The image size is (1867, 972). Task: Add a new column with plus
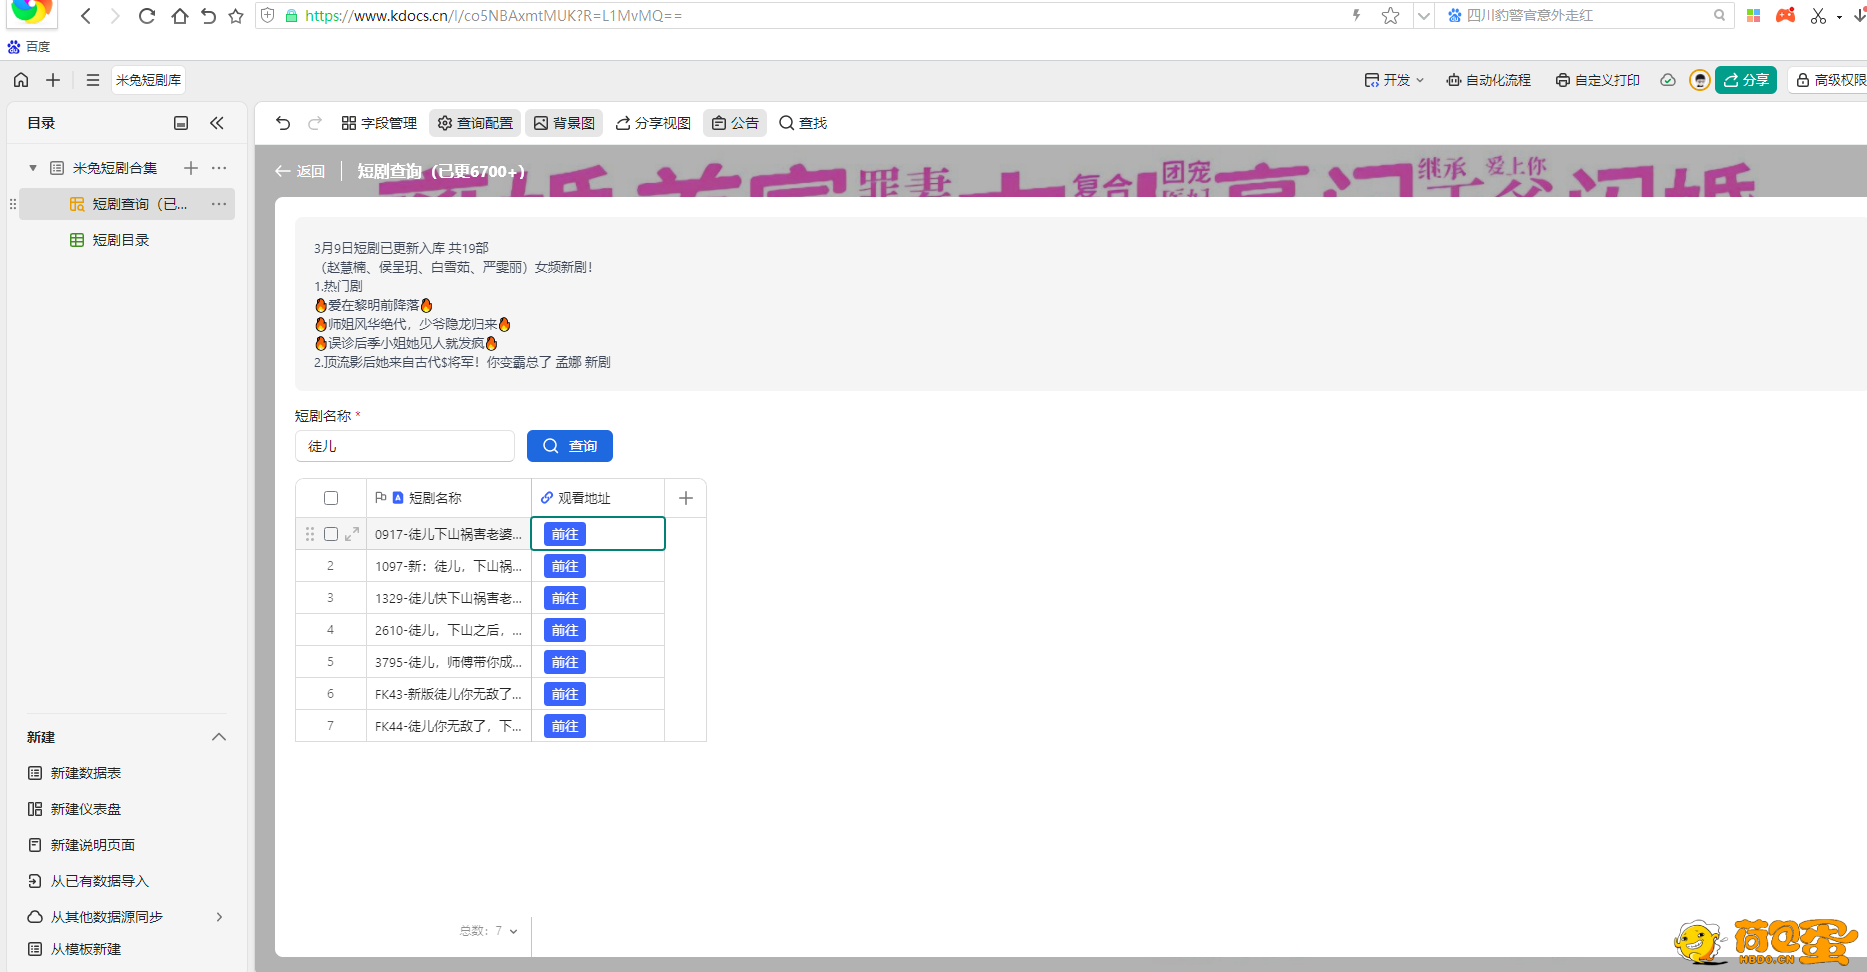coord(686,498)
